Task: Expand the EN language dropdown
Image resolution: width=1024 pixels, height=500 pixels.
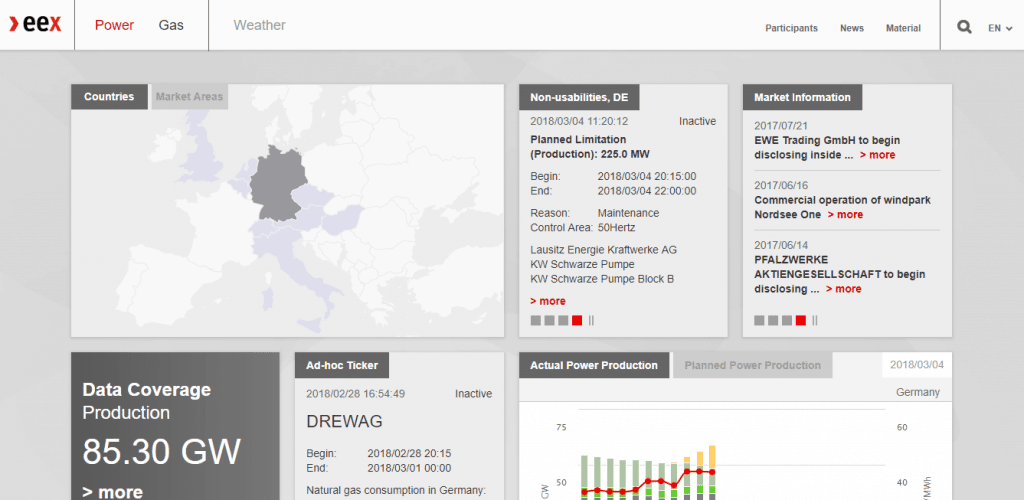Action: (x=1000, y=28)
